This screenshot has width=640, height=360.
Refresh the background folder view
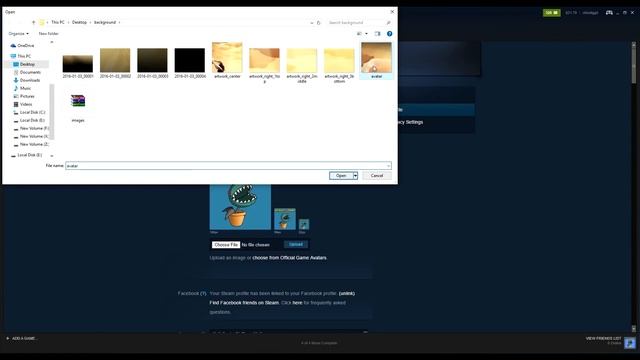coord(319,23)
